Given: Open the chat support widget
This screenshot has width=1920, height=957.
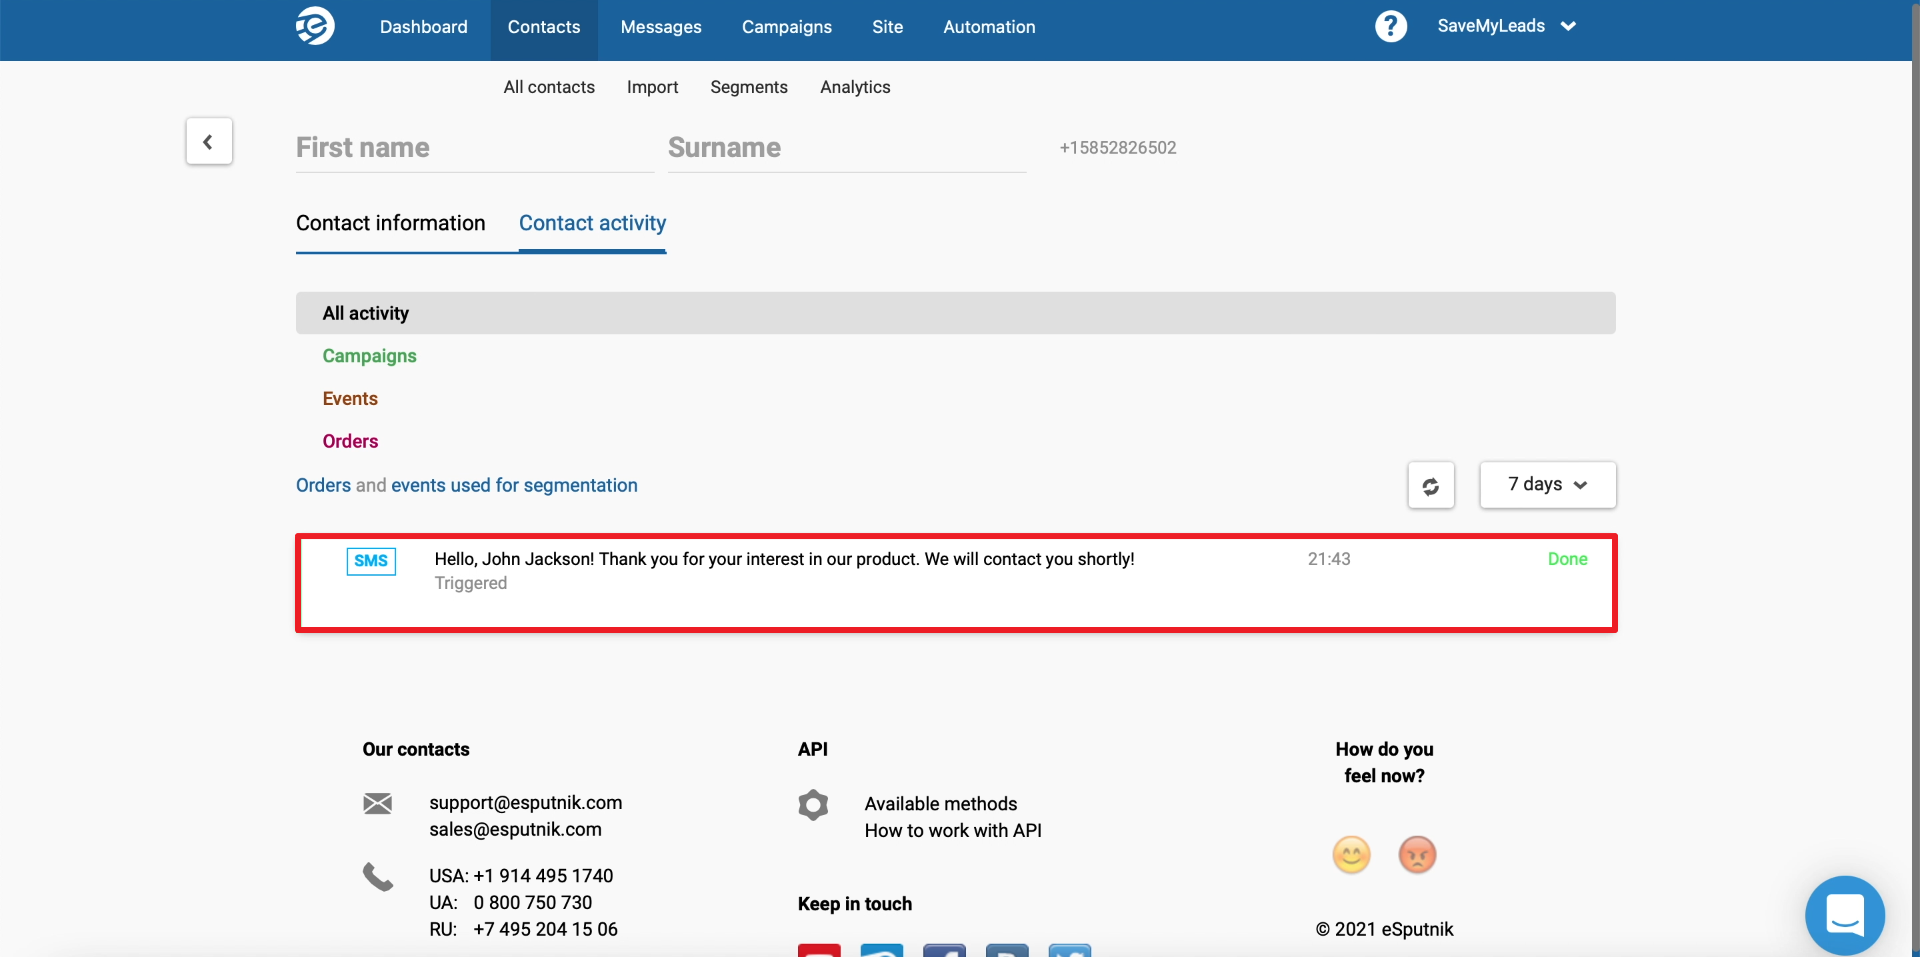Looking at the screenshot, I should [x=1845, y=915].
